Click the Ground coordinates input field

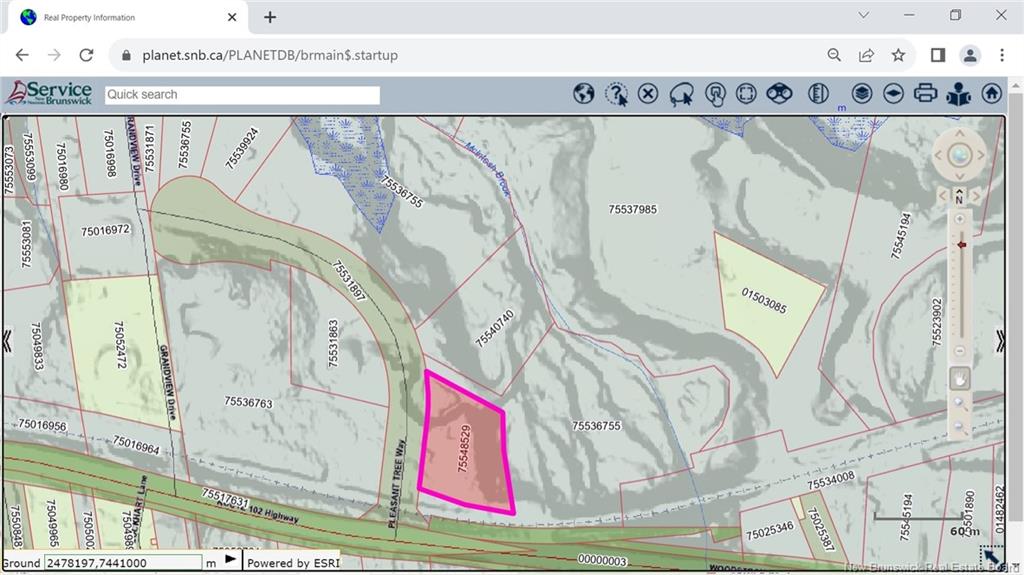tap(123, 563)
